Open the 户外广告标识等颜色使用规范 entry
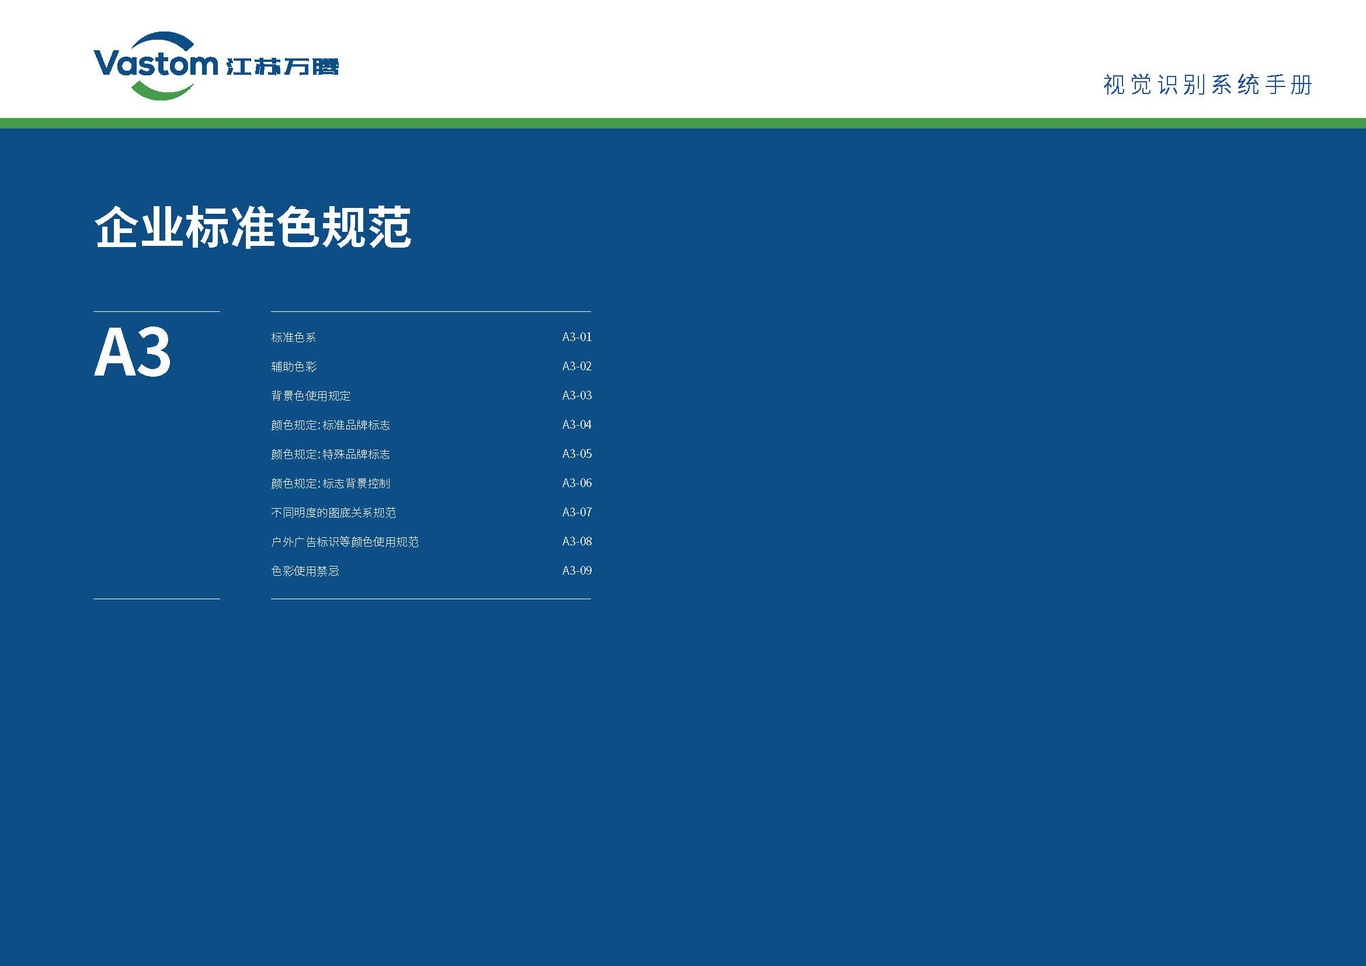Screen dimensions: 1366x966 [x=345, y=542]
